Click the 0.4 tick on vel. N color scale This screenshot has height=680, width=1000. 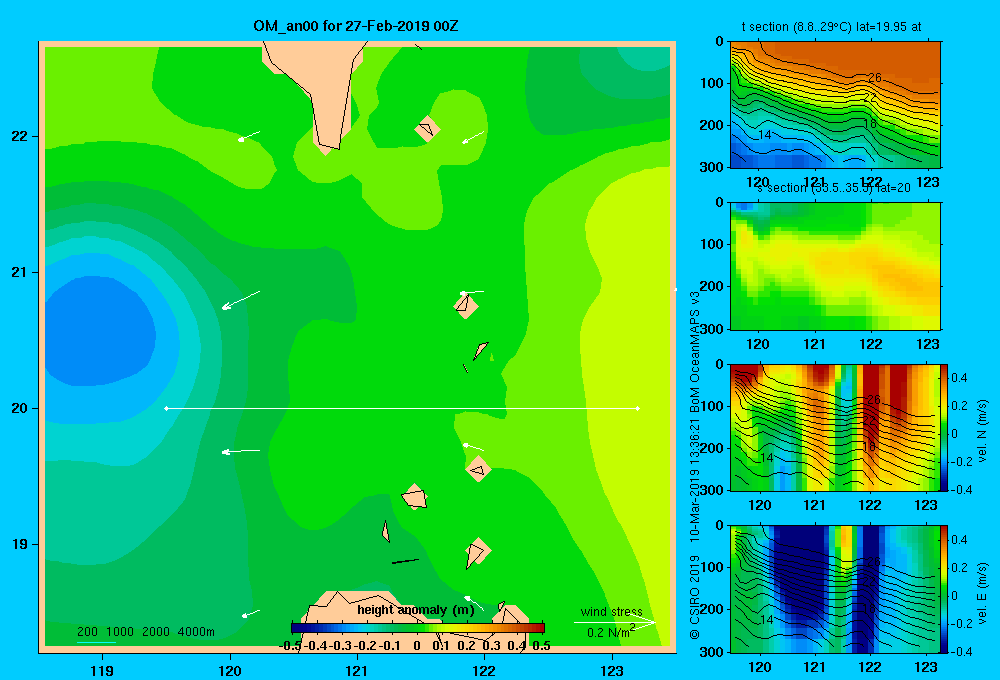[959, 378]
